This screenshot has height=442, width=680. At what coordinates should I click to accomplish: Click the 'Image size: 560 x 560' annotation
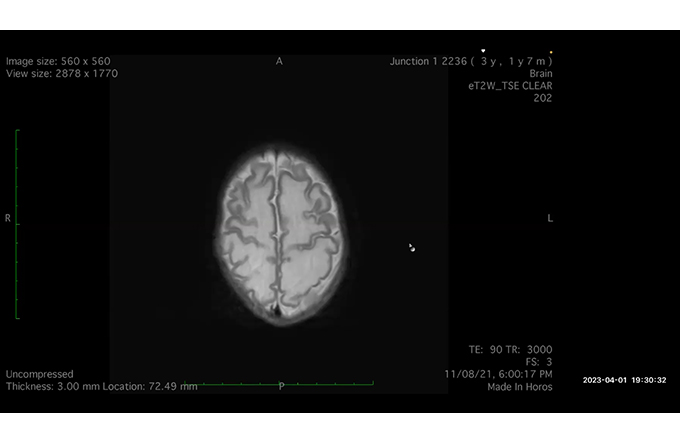pyautogui.click(x=58, y=61)
